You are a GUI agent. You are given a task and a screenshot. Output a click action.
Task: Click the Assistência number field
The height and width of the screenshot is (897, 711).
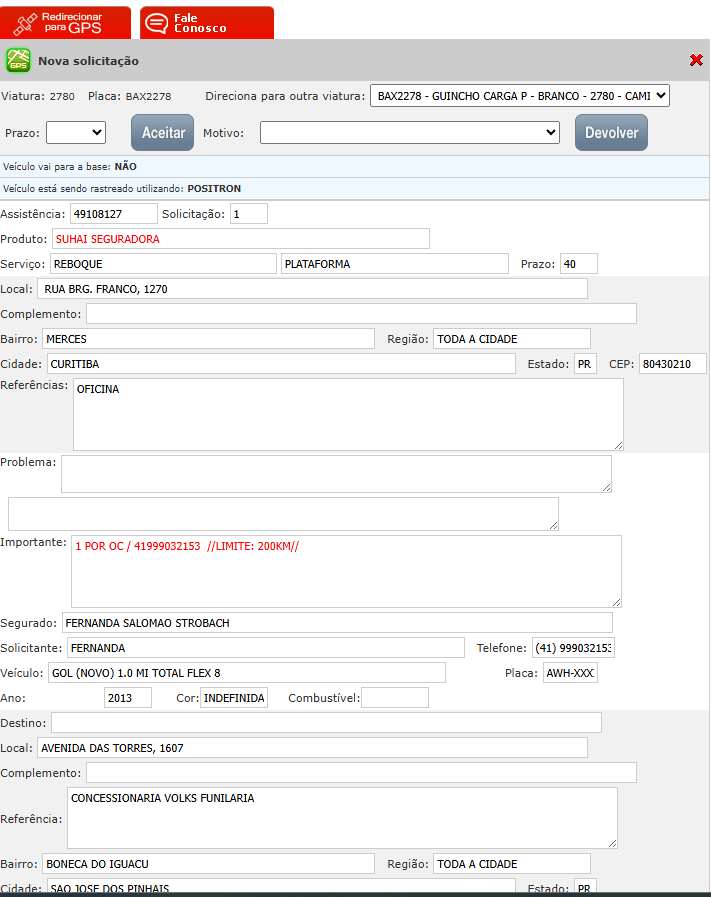113,213
